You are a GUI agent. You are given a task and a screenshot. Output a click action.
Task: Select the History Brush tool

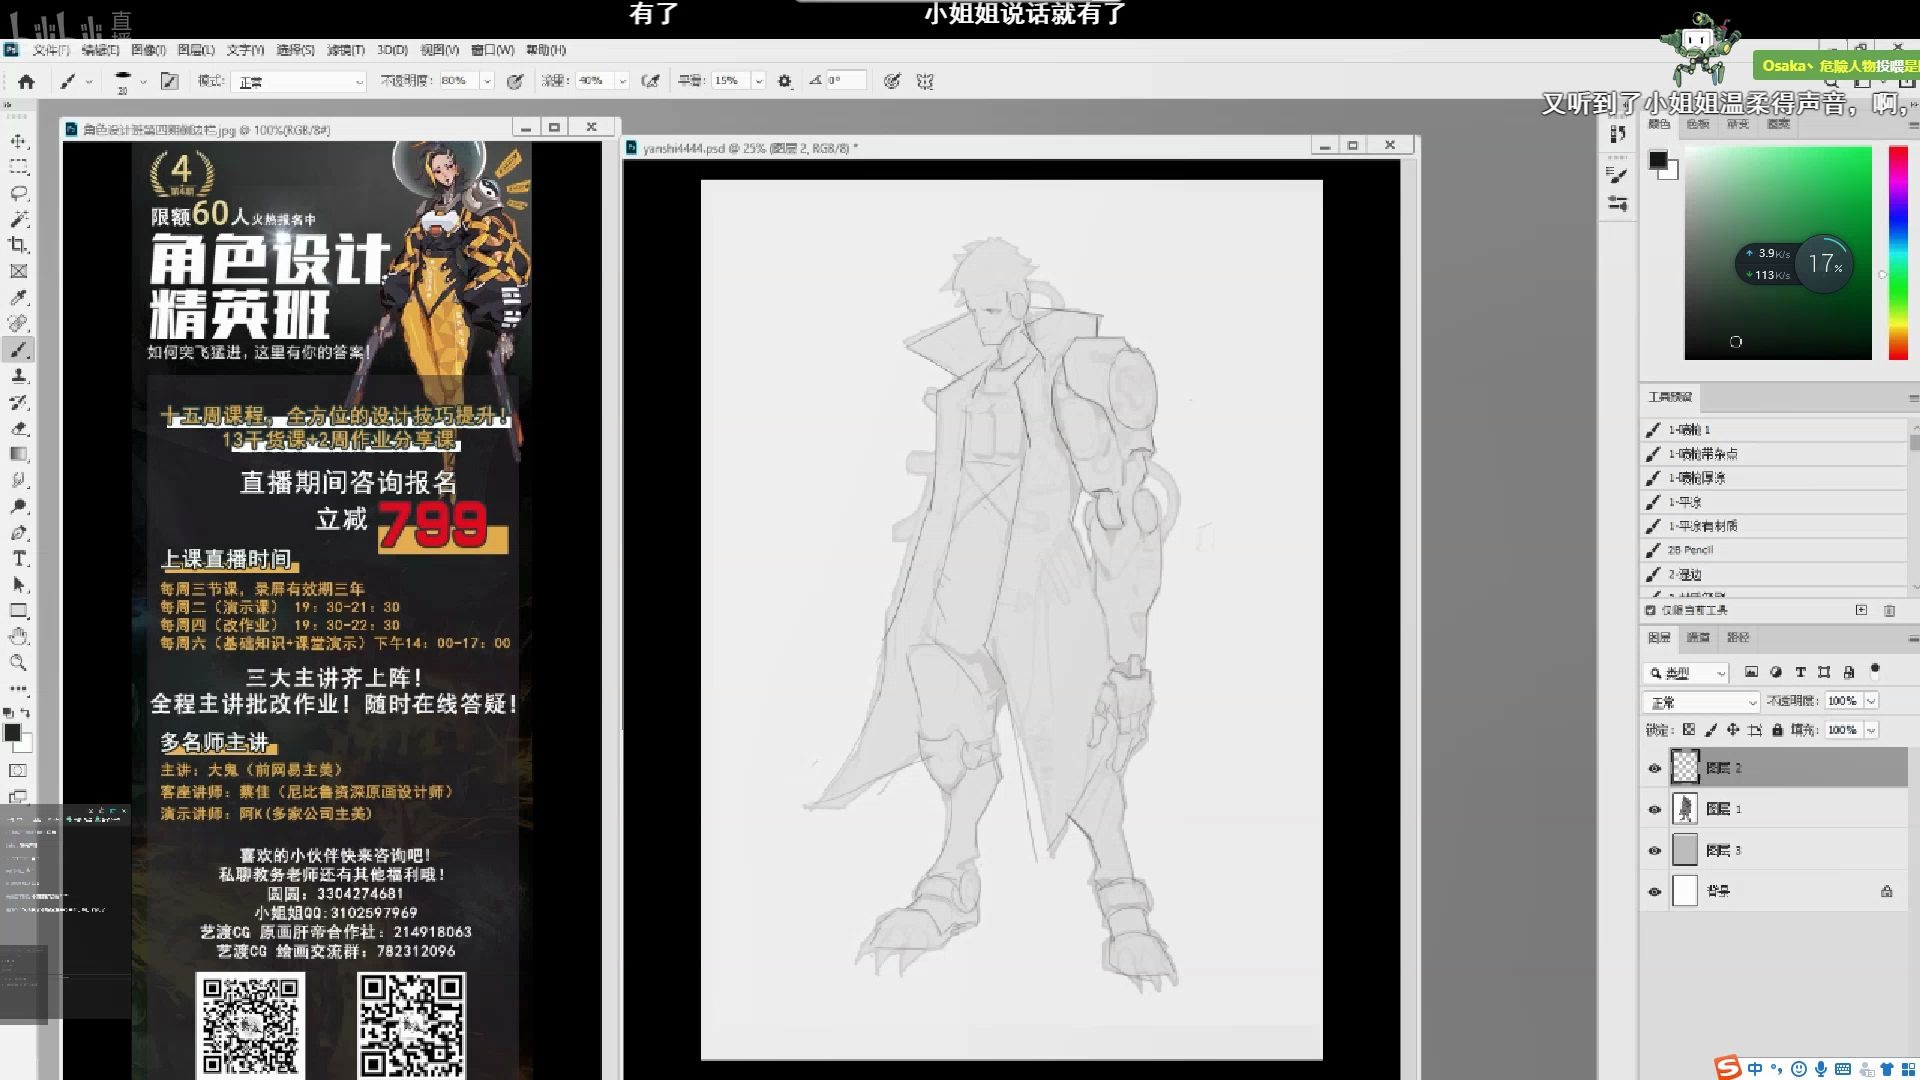19,402
